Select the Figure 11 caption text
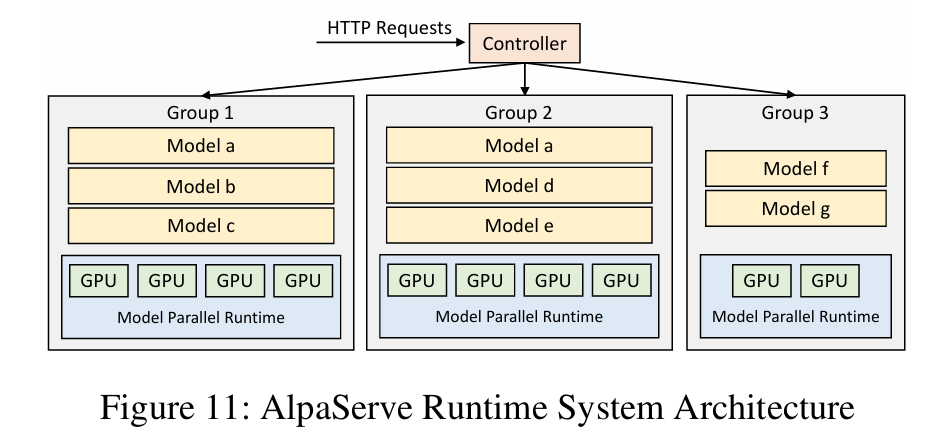 [477, 406]
